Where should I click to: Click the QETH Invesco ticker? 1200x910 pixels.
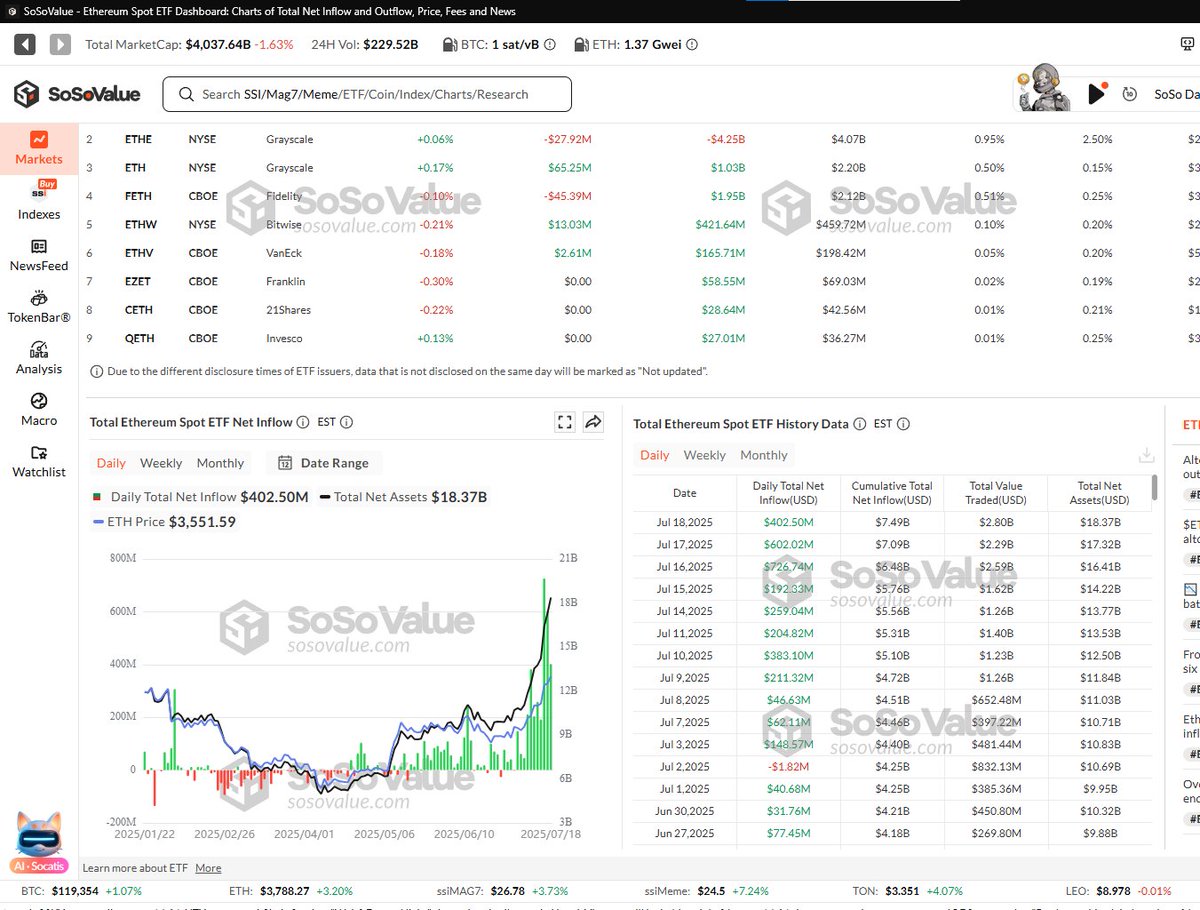coord(138,338)
